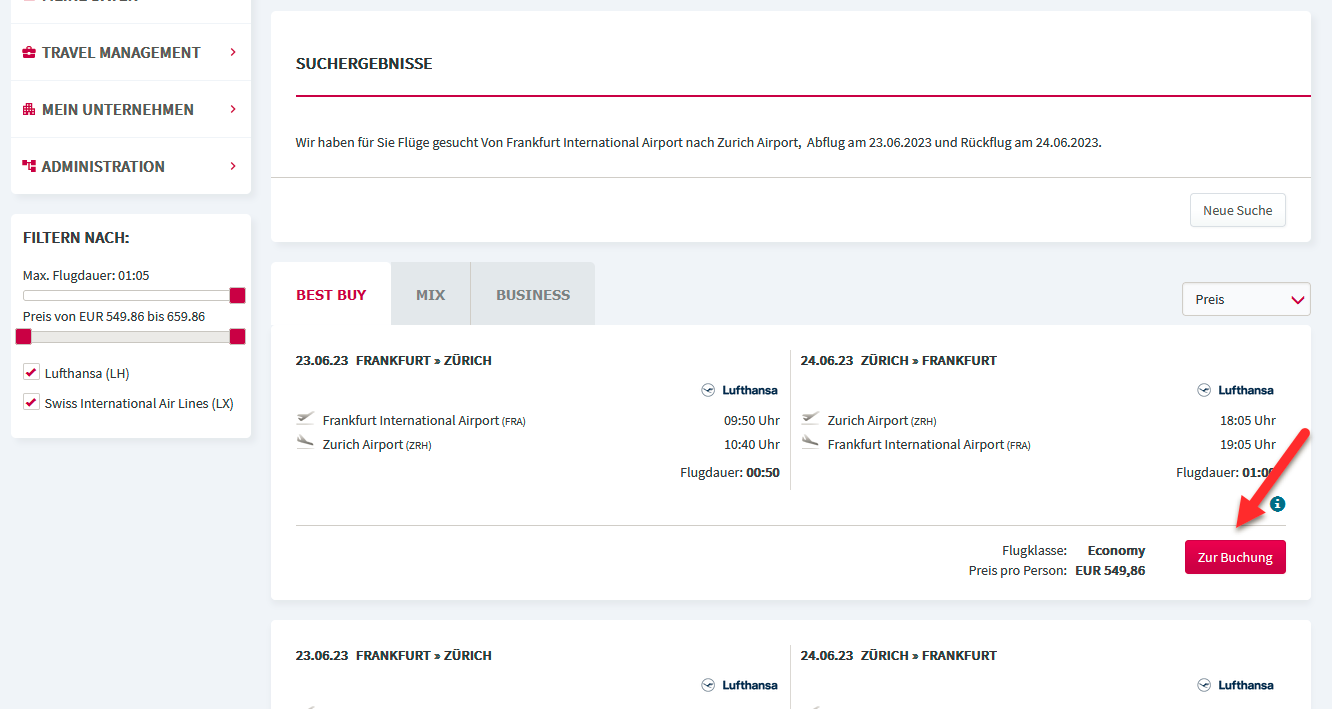Viewport: 1332px width, 709px height.
Task: Click the maximum price slider handle
Action: click(237, 336)
